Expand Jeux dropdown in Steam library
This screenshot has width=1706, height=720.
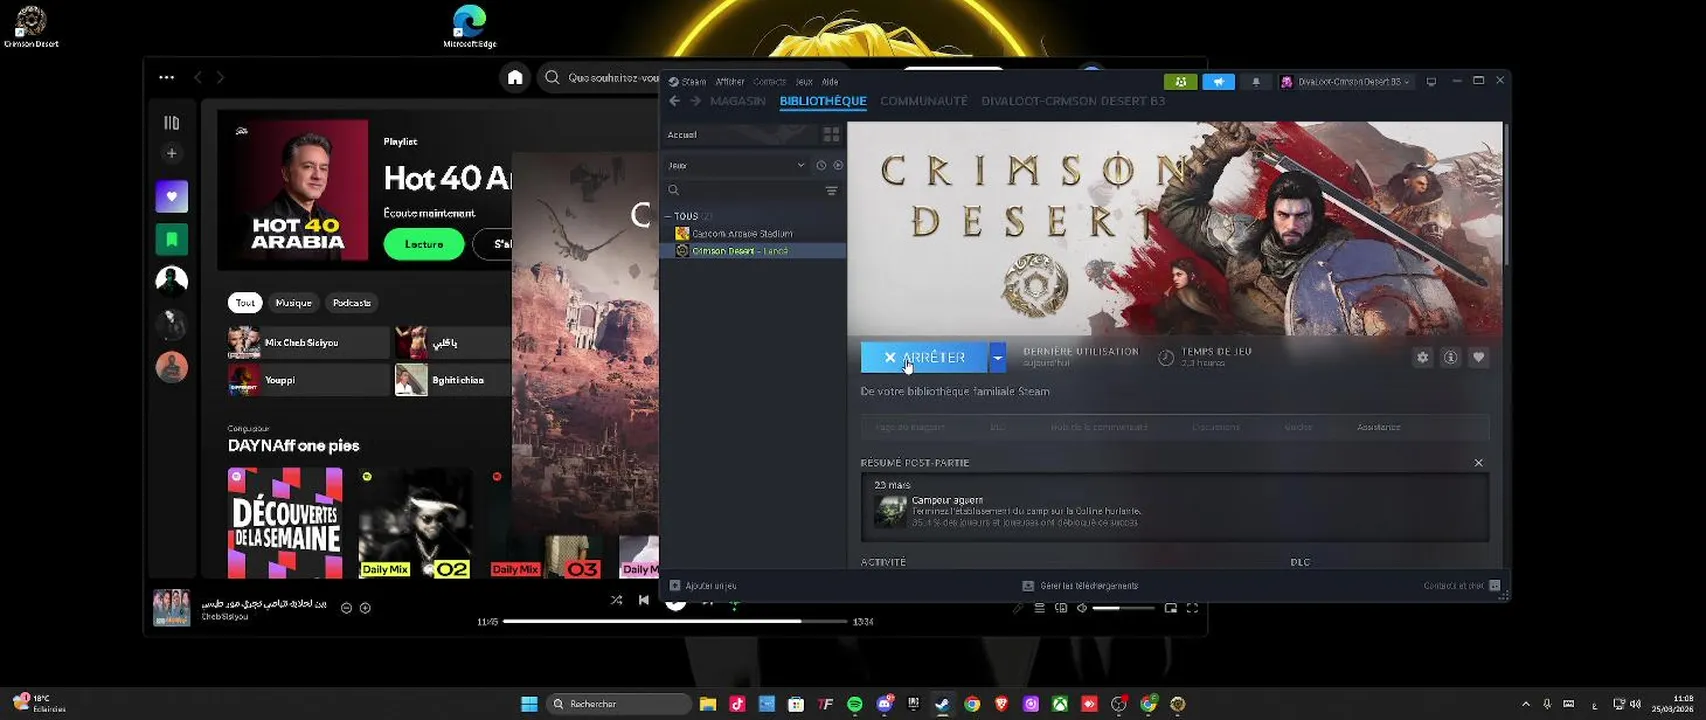coord(736,165)
